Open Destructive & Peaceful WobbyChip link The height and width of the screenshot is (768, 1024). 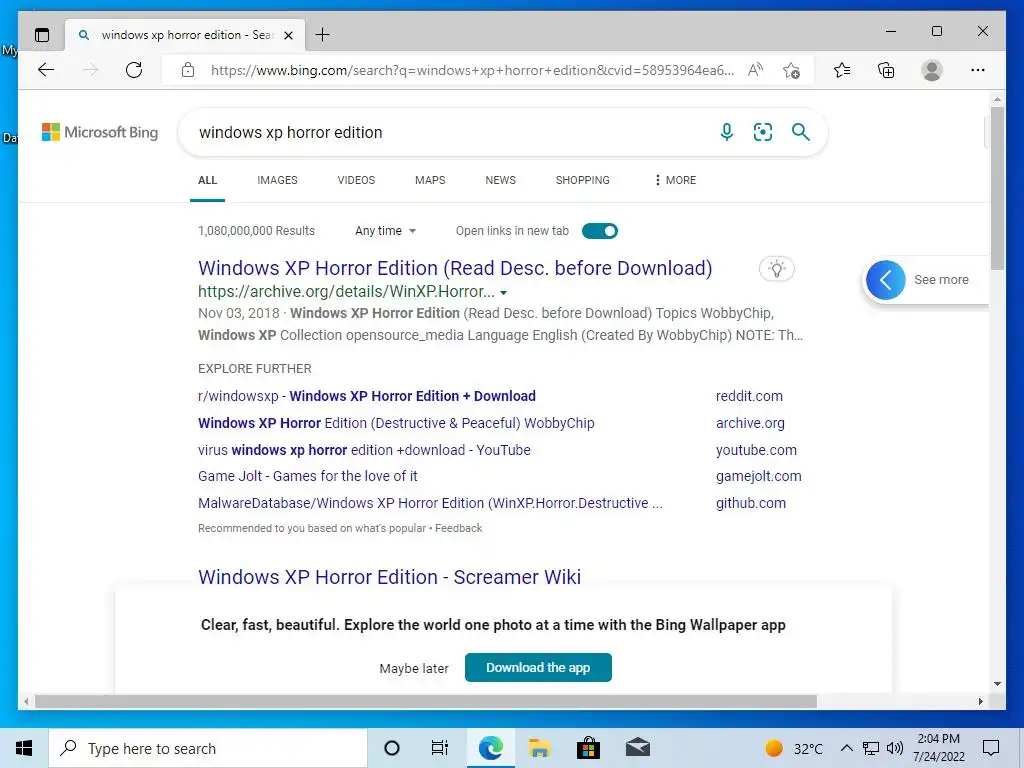pyautogui.click(x=396, y=423)
